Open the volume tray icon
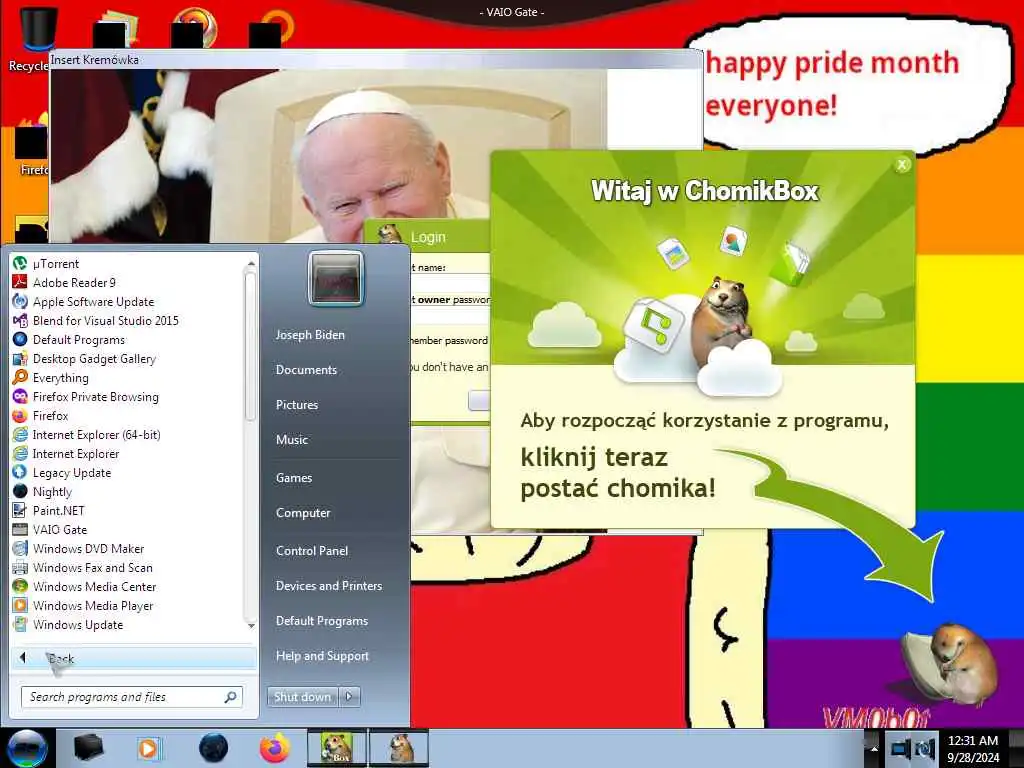Viewport: 1024px width, 768px height. pos(925,749)
